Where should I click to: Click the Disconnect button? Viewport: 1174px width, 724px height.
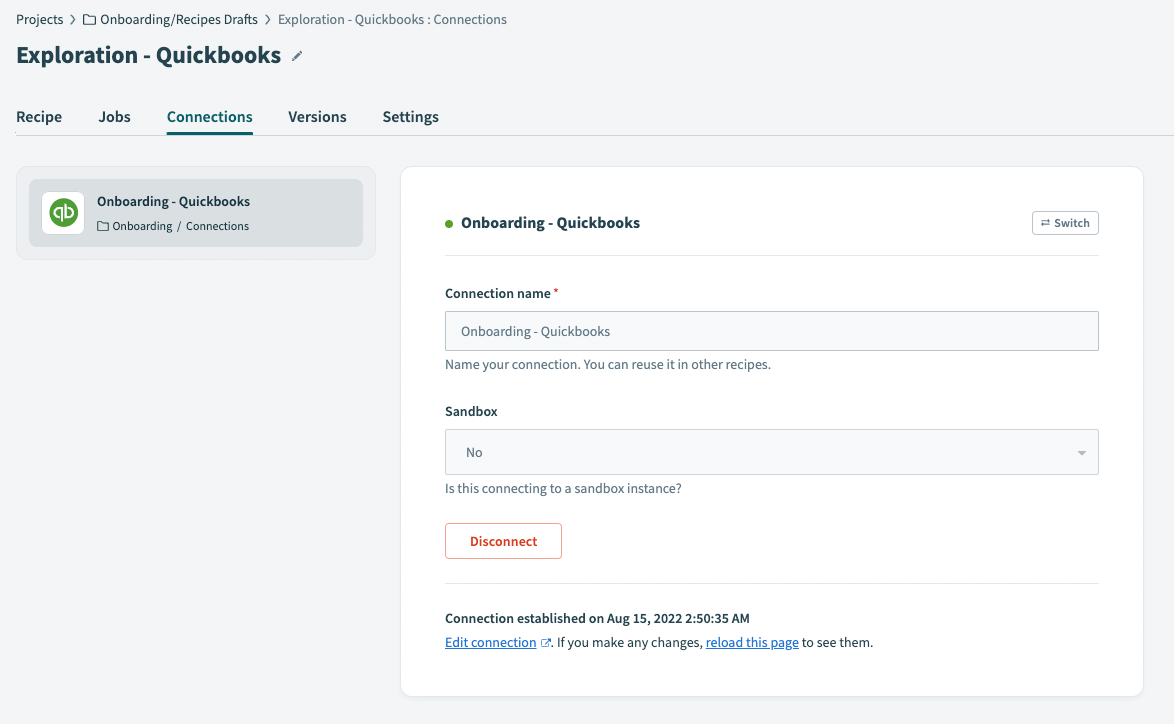tap(503, 540)
